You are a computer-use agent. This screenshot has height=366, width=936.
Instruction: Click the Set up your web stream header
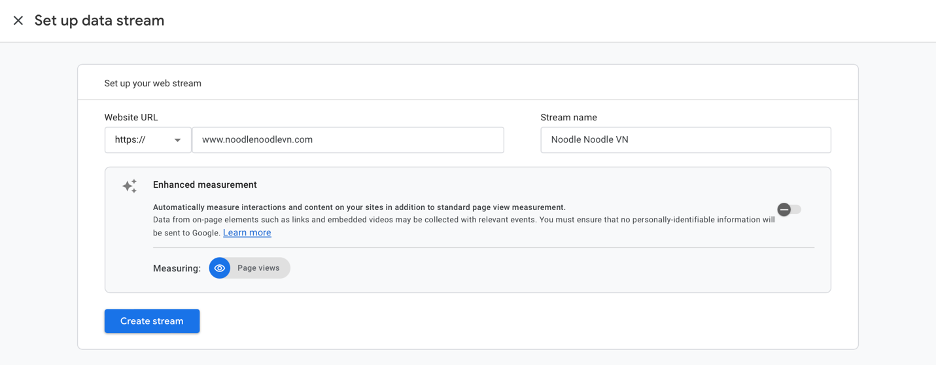[153, 84]
